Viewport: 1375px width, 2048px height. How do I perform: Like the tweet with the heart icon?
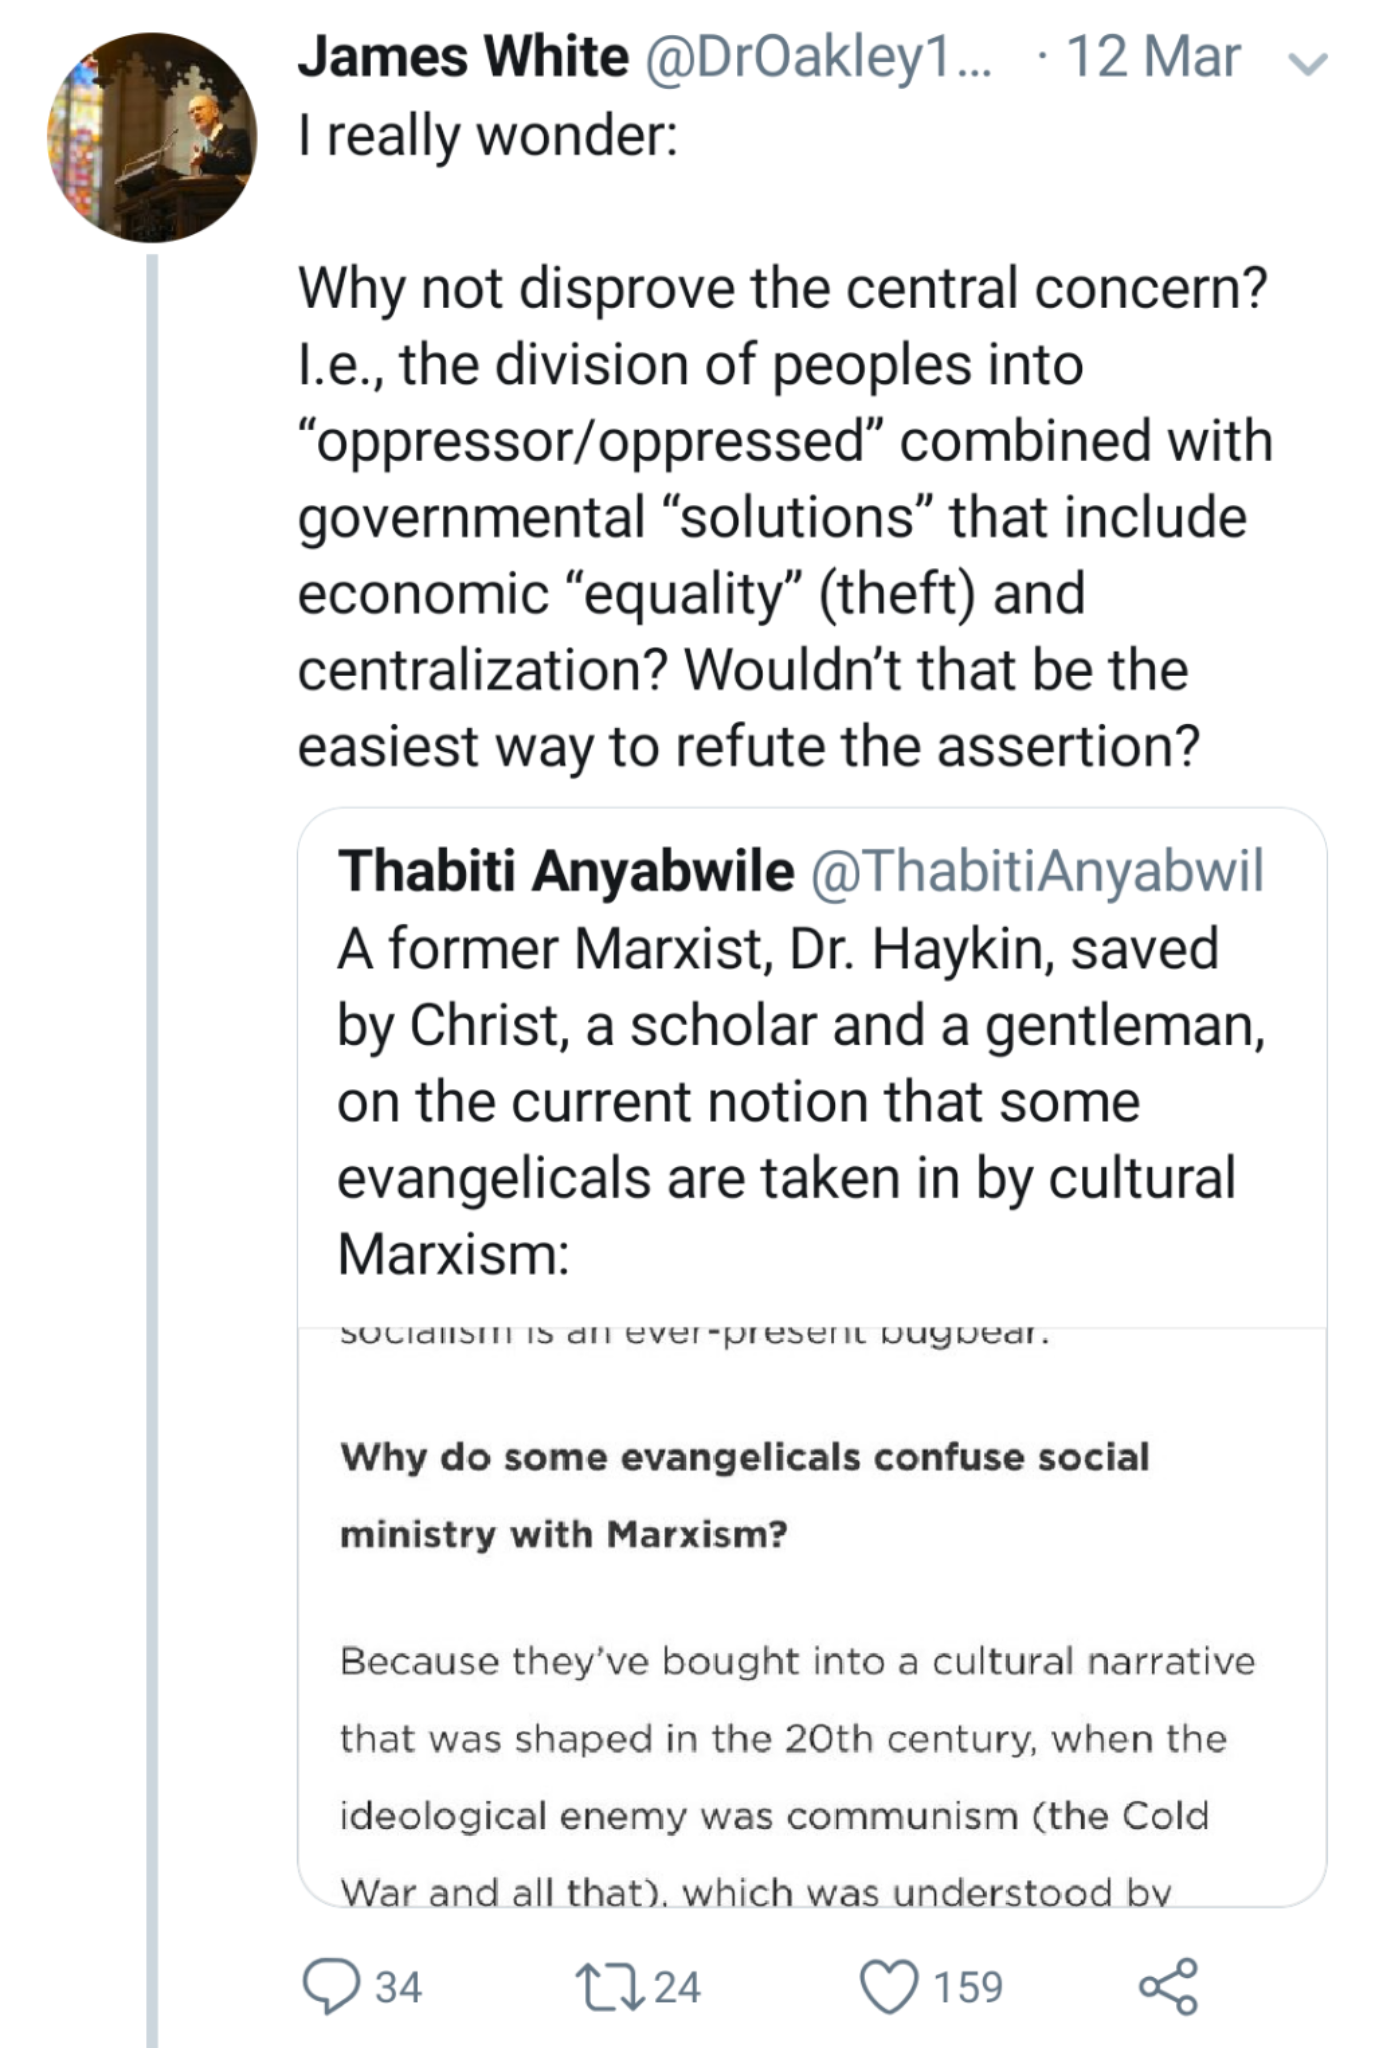(x=890, y=1986)
